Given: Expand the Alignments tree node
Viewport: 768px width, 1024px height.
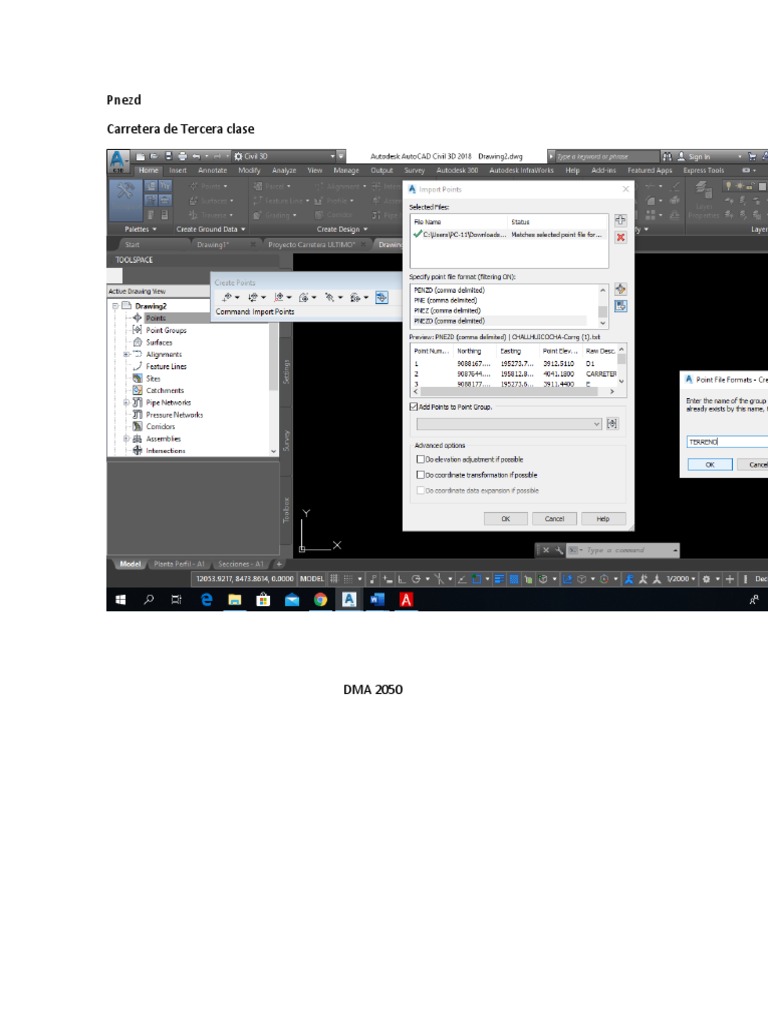Looking at the screenshot, I should point(126,355).
